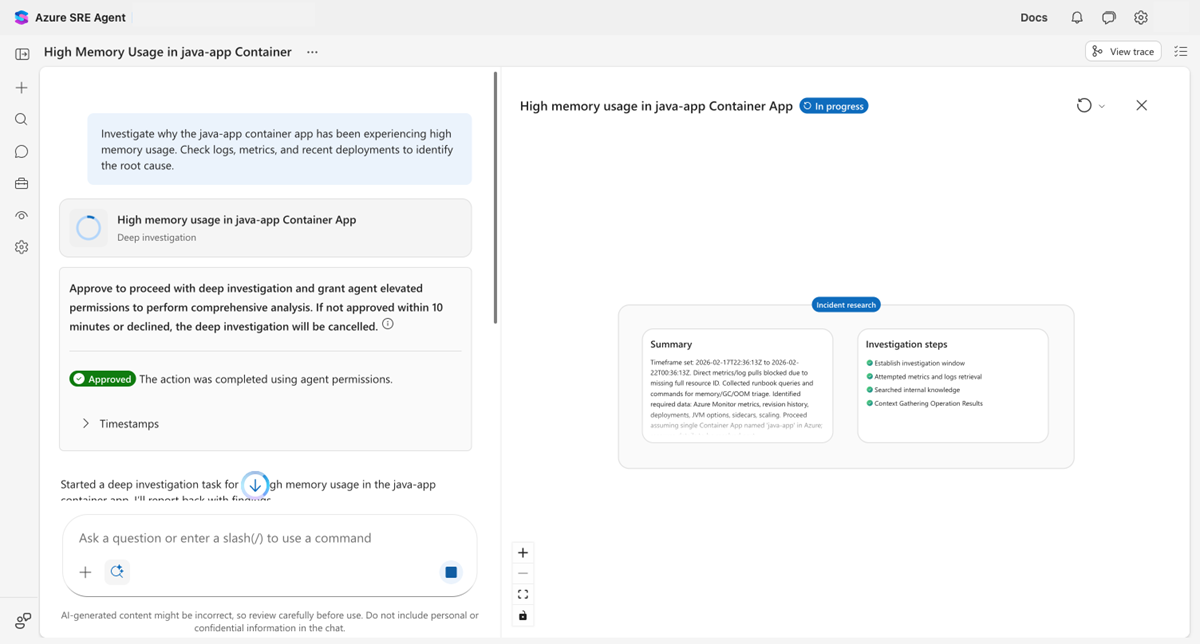
Task: Add attachment with plus in chat box
Action: point(85,572)
